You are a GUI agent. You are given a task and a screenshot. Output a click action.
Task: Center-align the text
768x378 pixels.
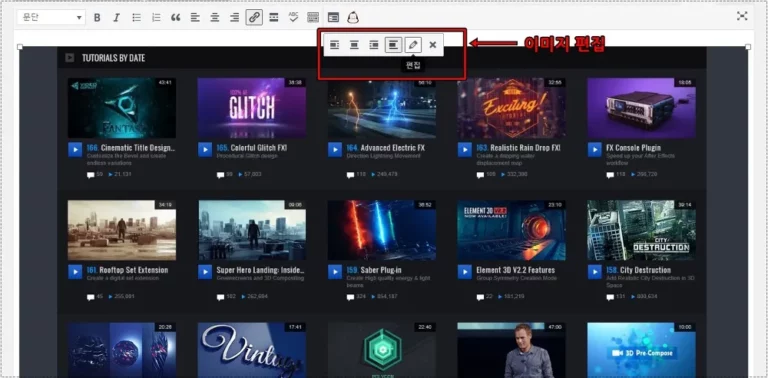coord(215,18)
